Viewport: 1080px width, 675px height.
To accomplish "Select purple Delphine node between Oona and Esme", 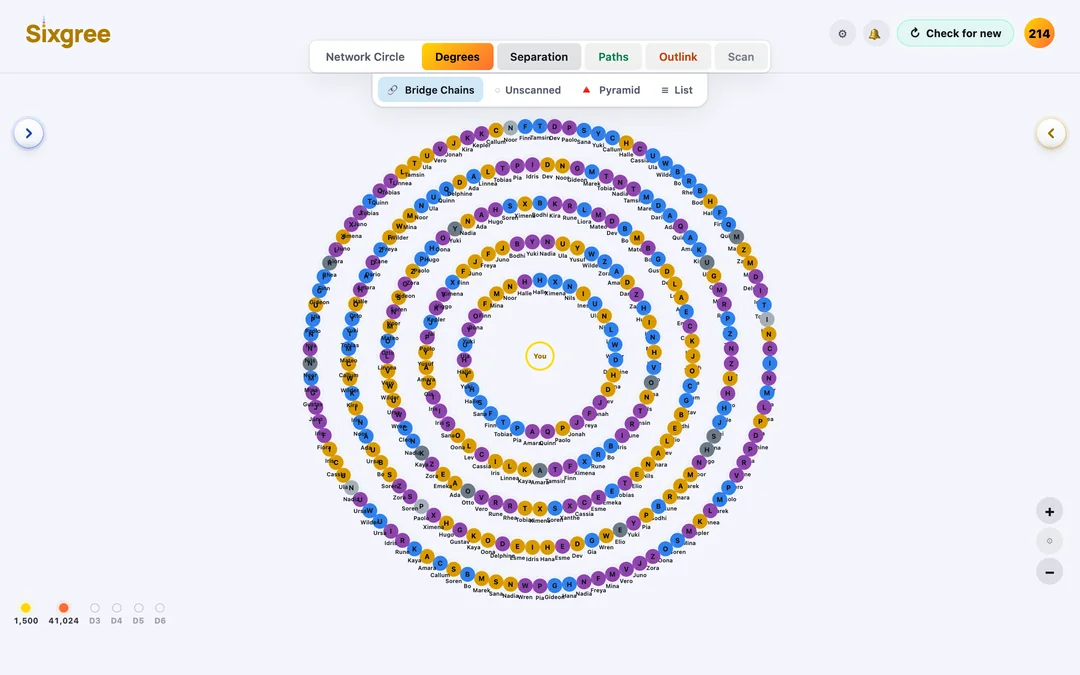I will (503, 544).
